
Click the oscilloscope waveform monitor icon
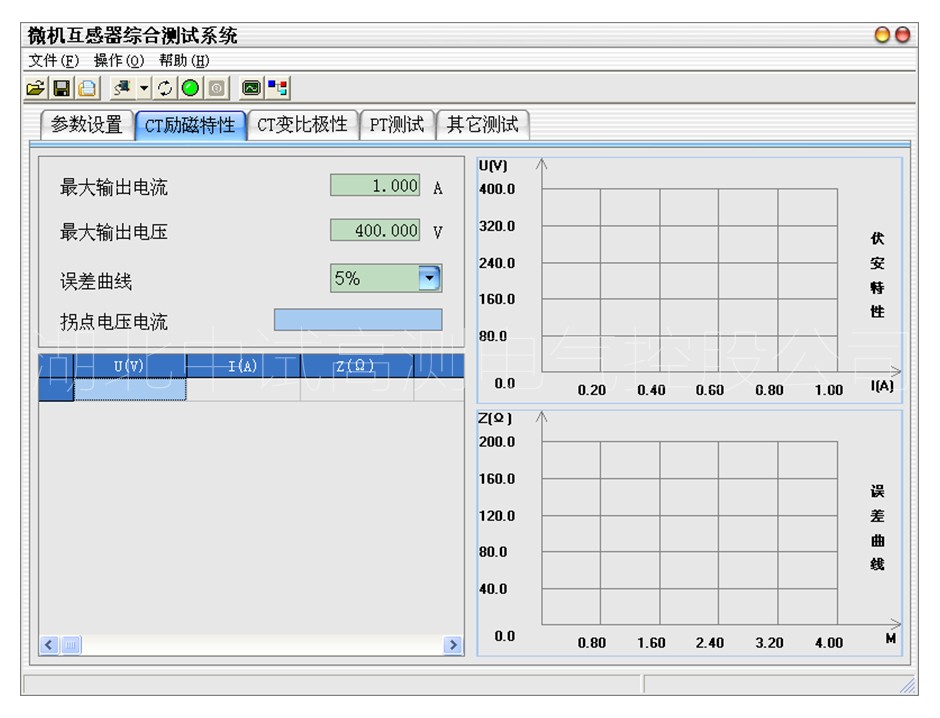(252, 88)
